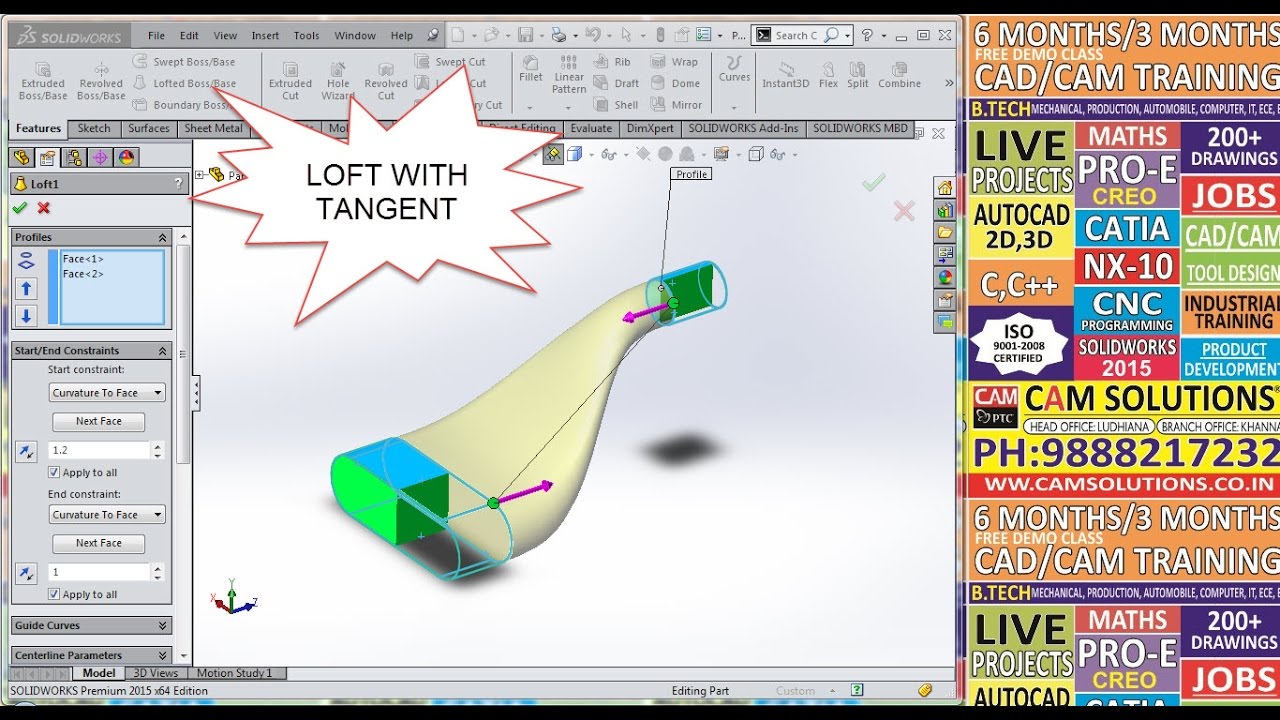The image size is (1280, 720).
Task: Move profile up with blue arrow
Action: (27, 288)
